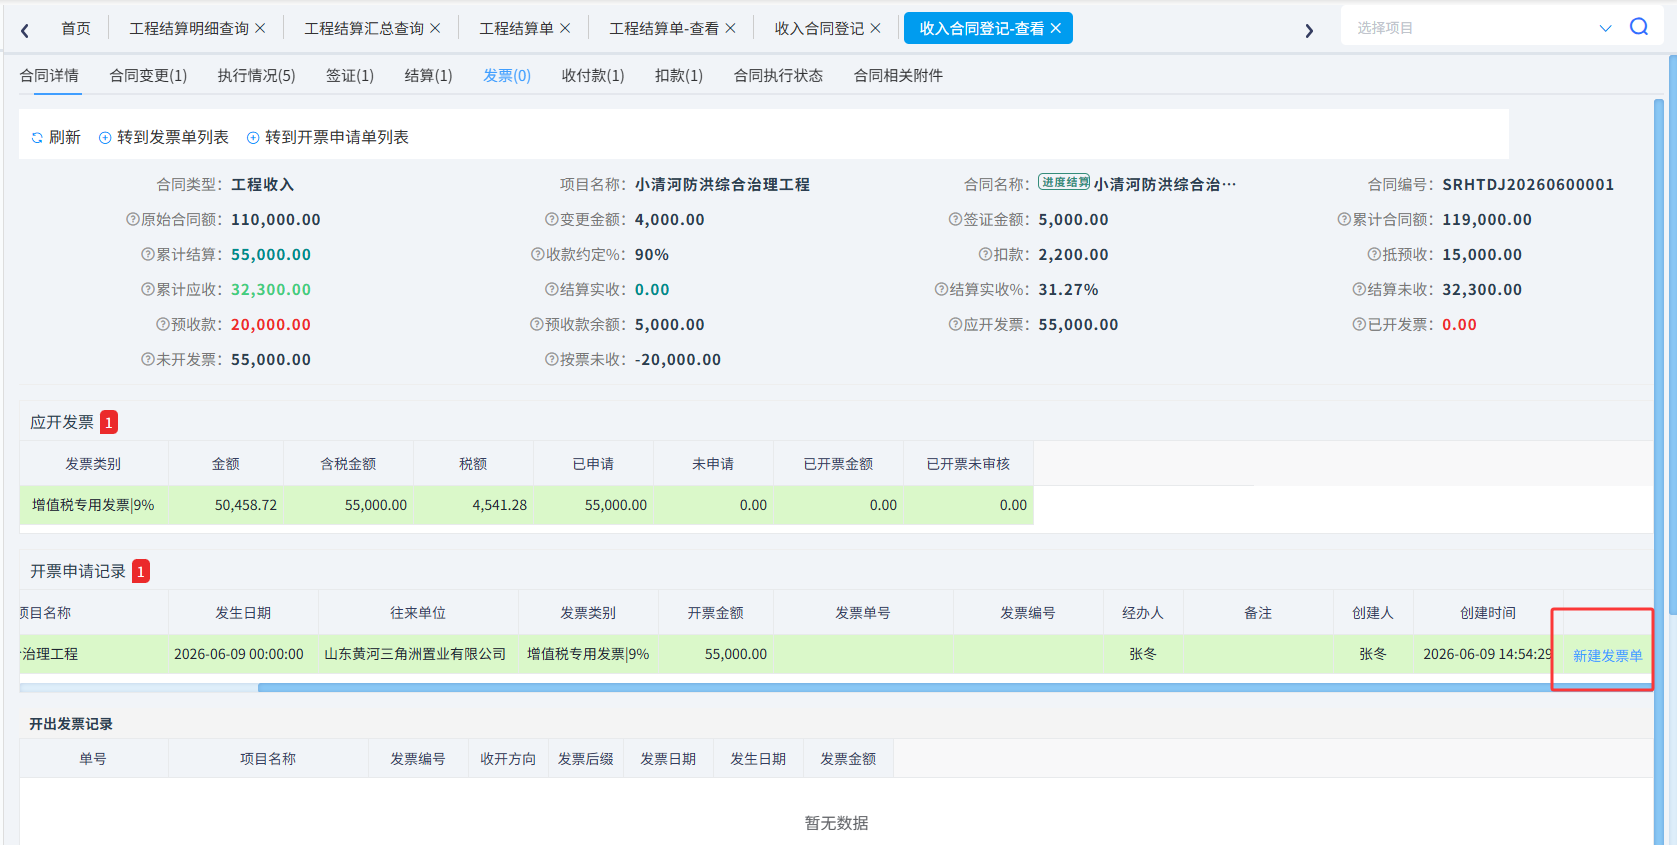
Task: Click help icon beside 已开发票
Action: point(1359,324)
